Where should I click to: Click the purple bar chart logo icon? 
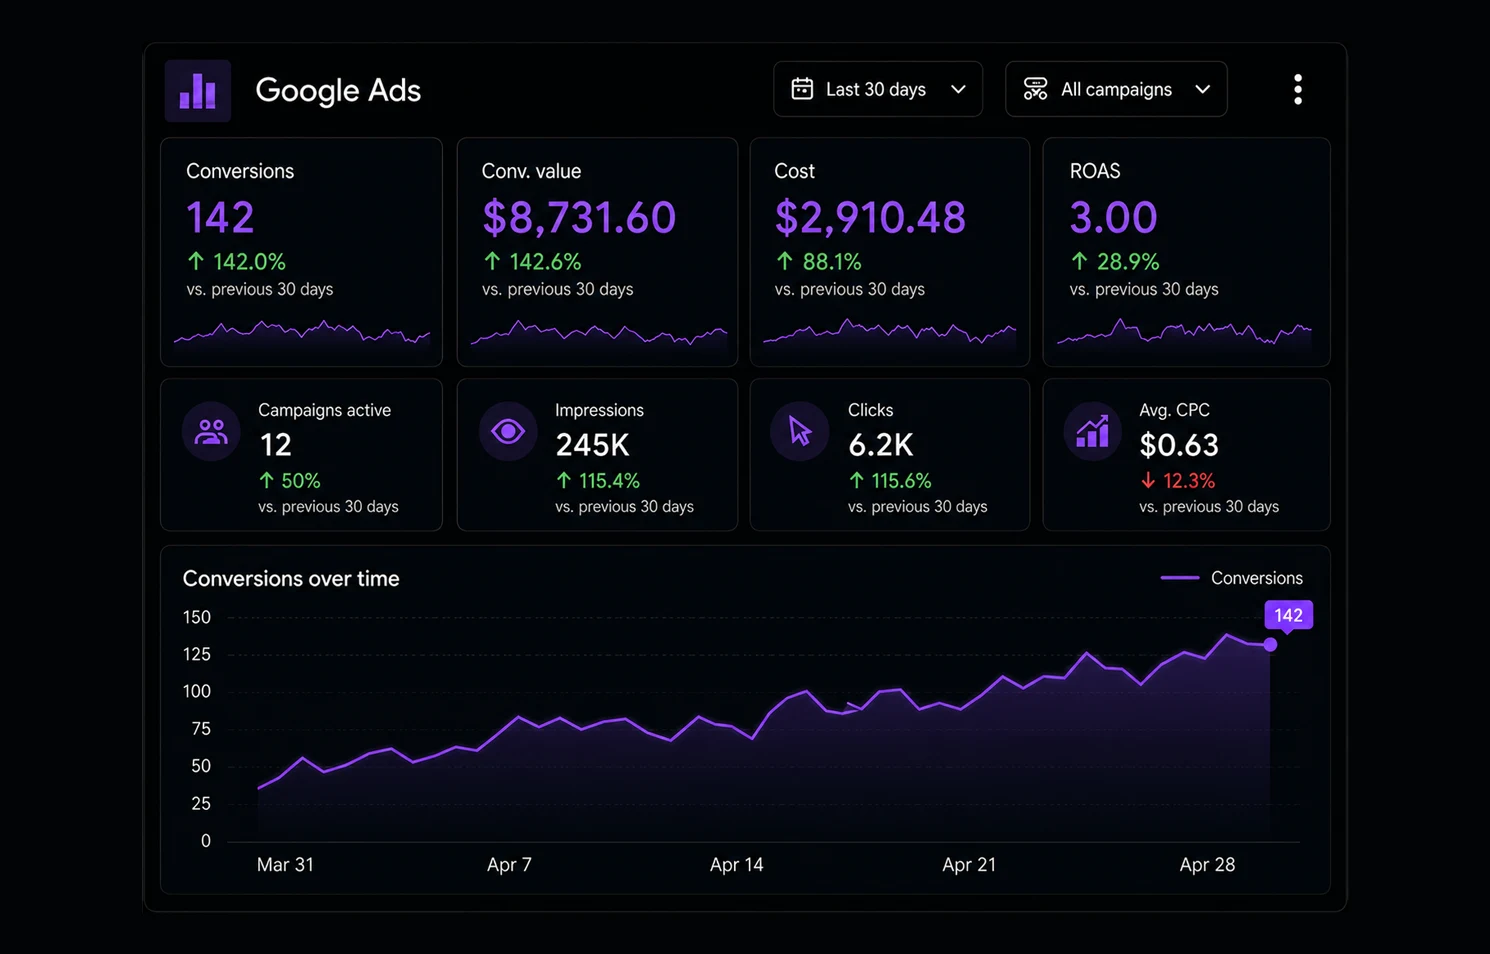[x=198, y=91]
